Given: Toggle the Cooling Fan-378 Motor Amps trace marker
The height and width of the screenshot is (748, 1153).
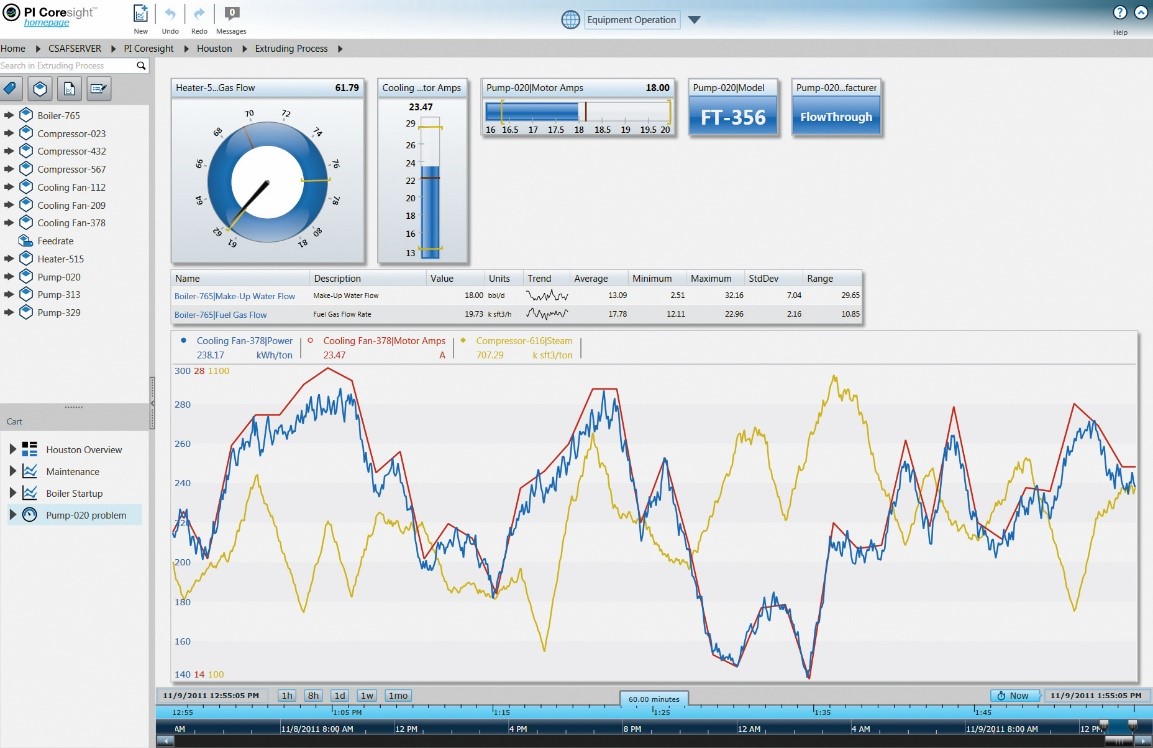Looking at the screenshot, I should point(311,341).
